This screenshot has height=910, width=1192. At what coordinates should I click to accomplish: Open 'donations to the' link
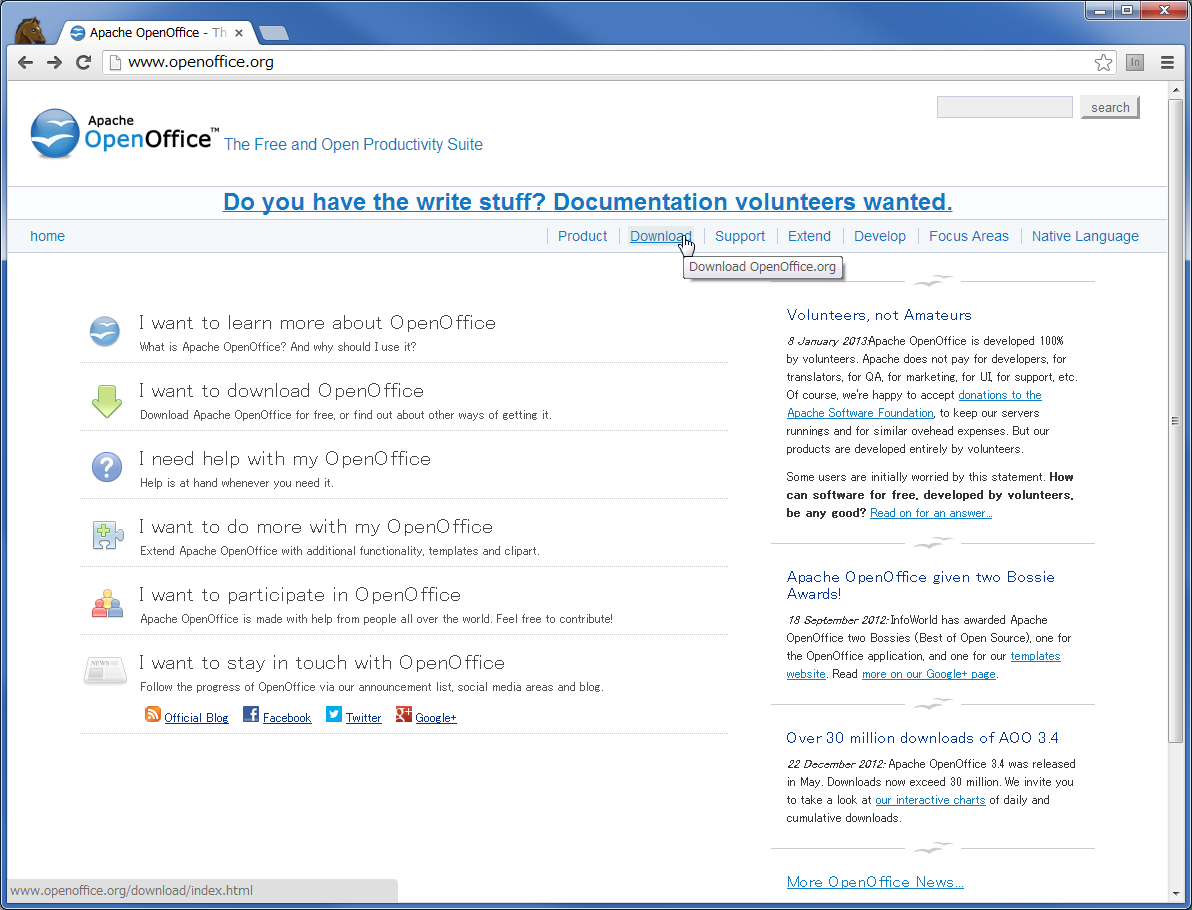1000,395
